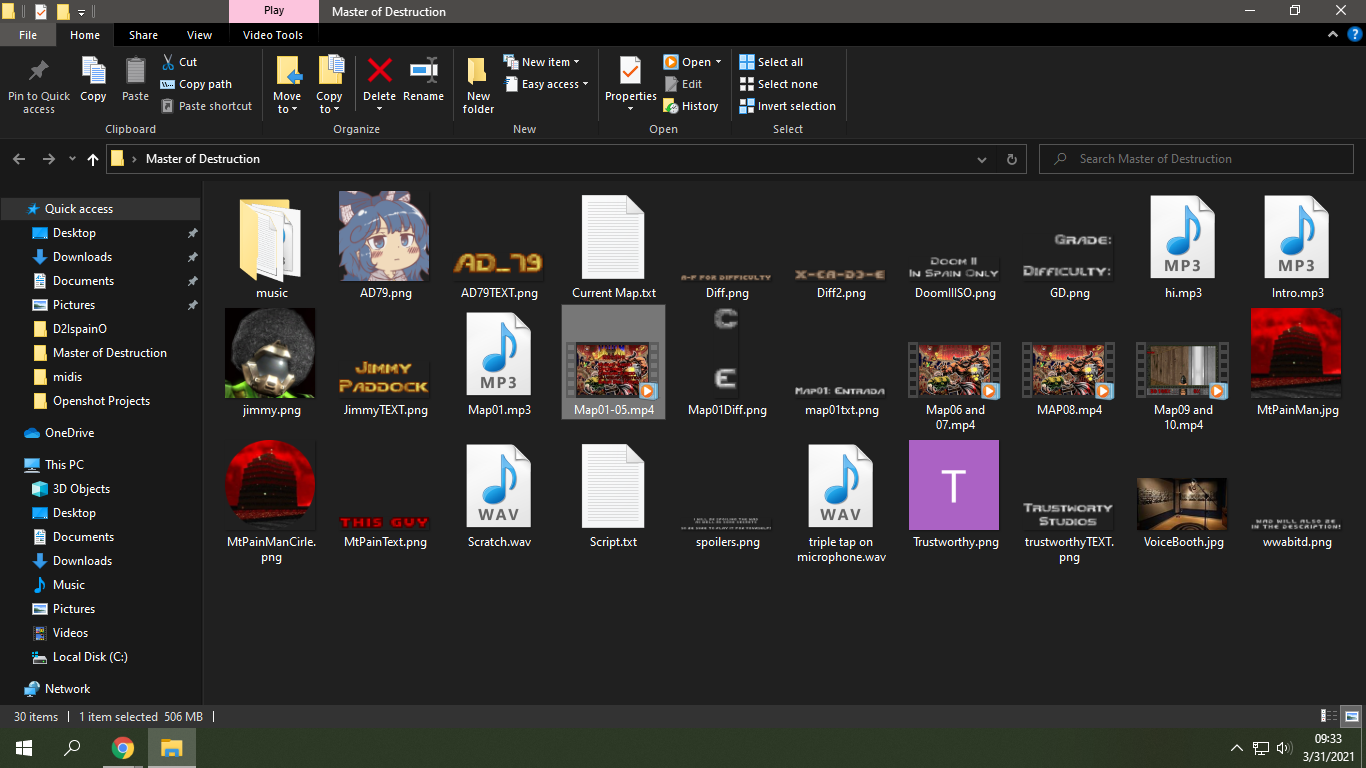
Task: Open the Video Tools tab
Action: pyautogui.click(x=273, y=35)
